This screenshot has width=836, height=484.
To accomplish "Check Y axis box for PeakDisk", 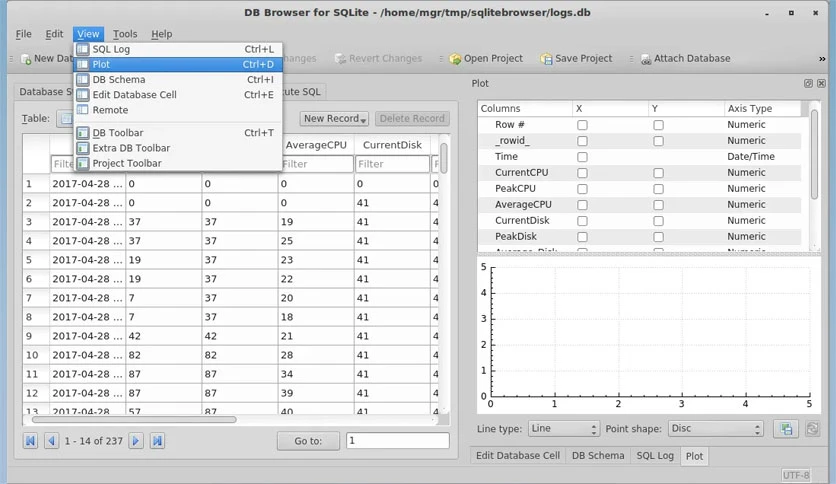I will [658, 237].
